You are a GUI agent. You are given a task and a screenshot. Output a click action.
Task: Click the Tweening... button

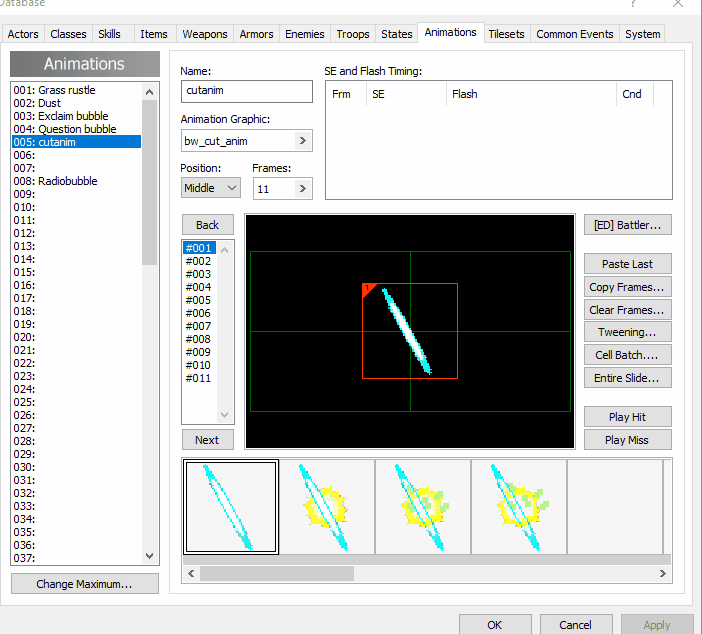(x=627, y=333)
